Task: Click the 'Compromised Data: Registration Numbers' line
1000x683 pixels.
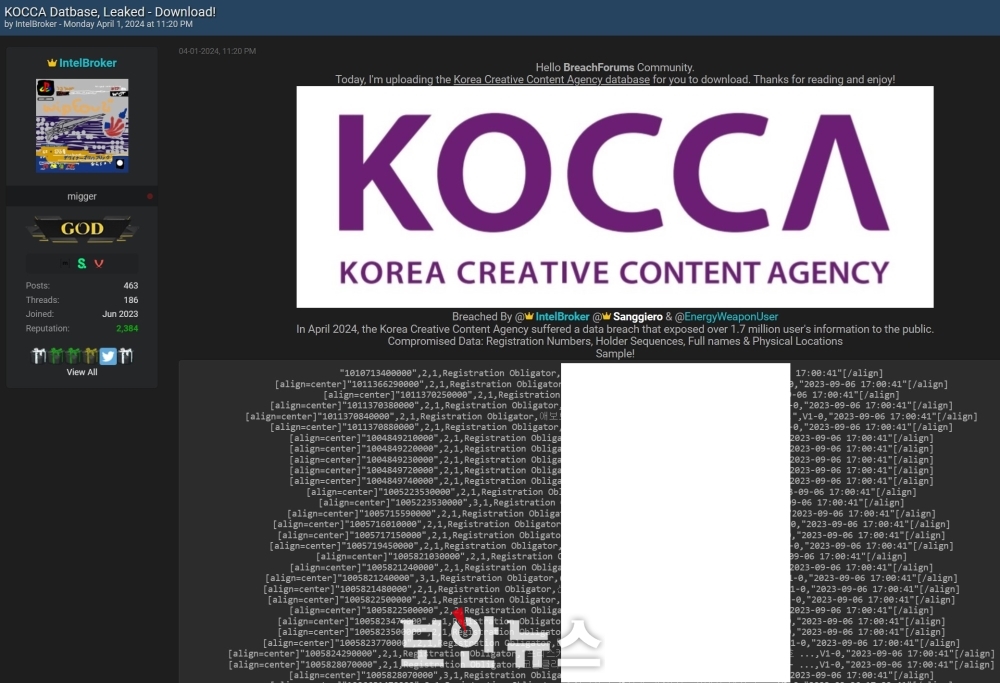Action: point(615,341)
